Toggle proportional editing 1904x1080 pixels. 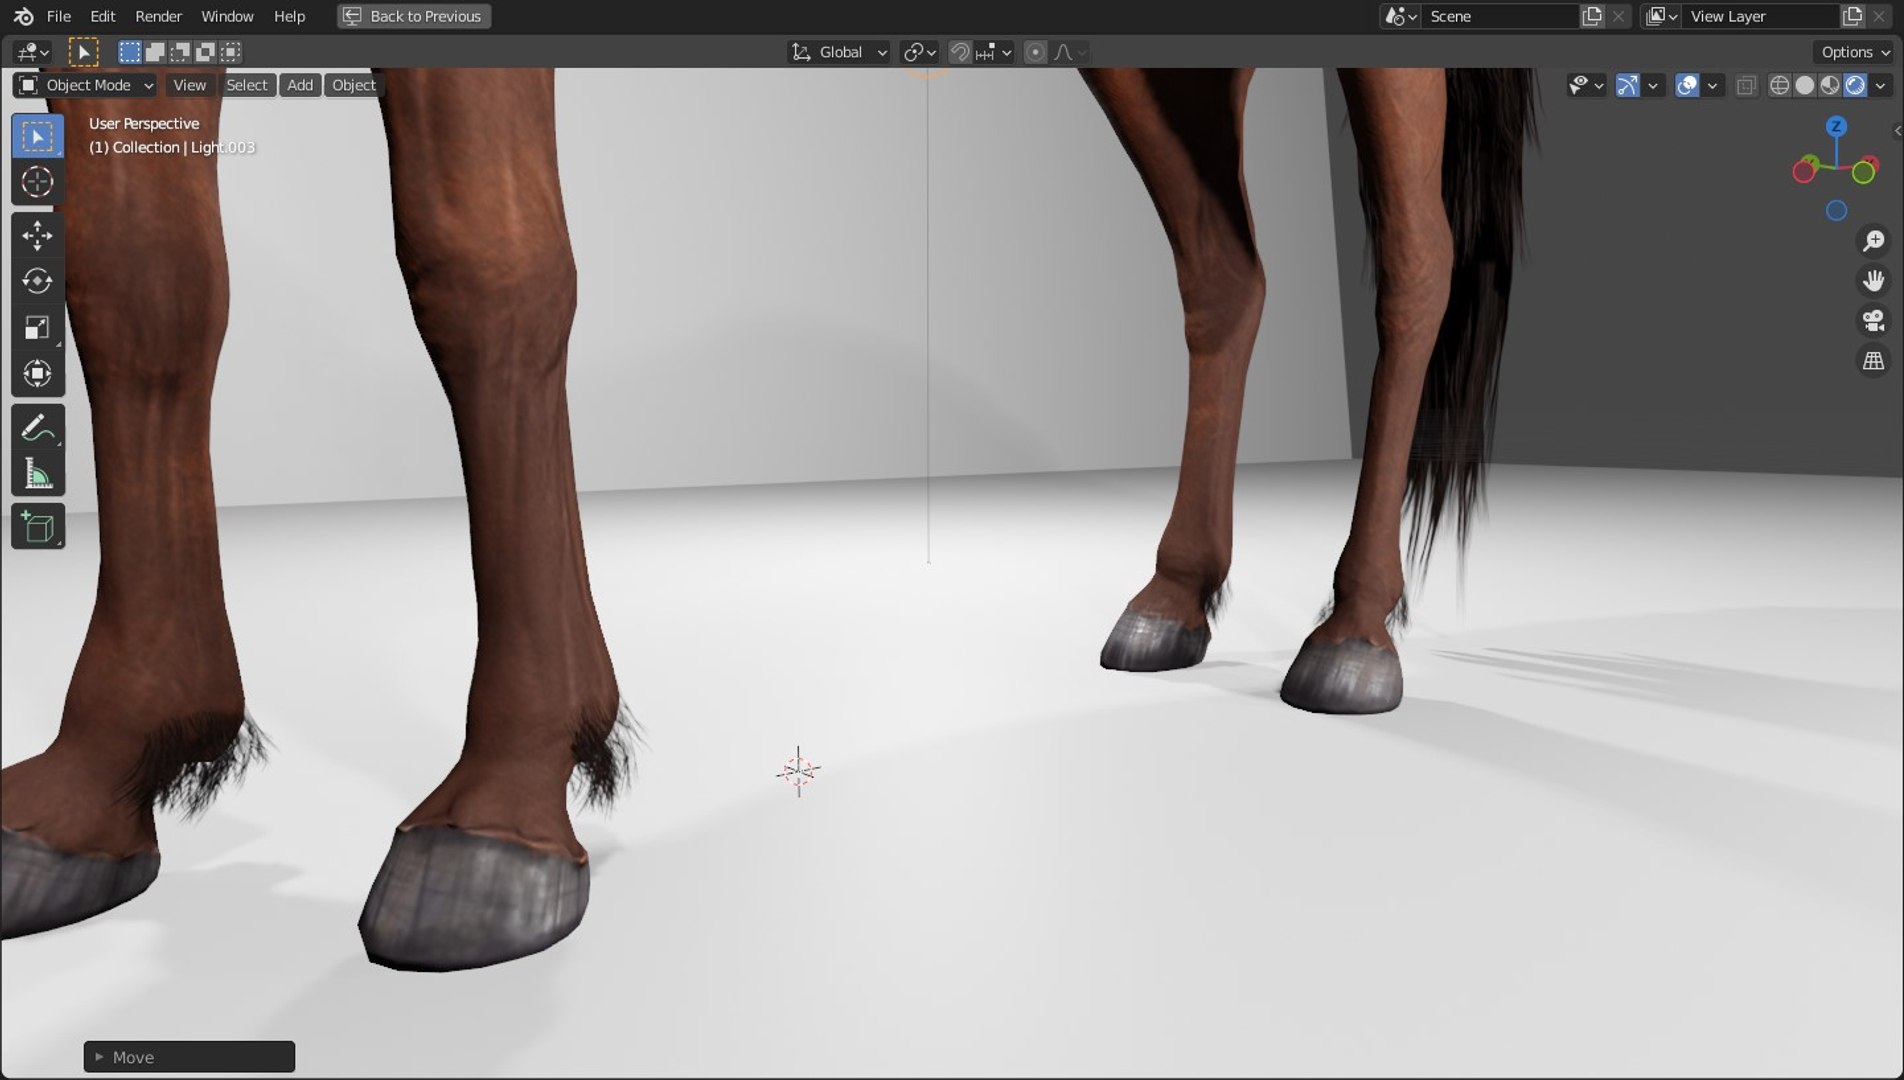pos(1036,52)
